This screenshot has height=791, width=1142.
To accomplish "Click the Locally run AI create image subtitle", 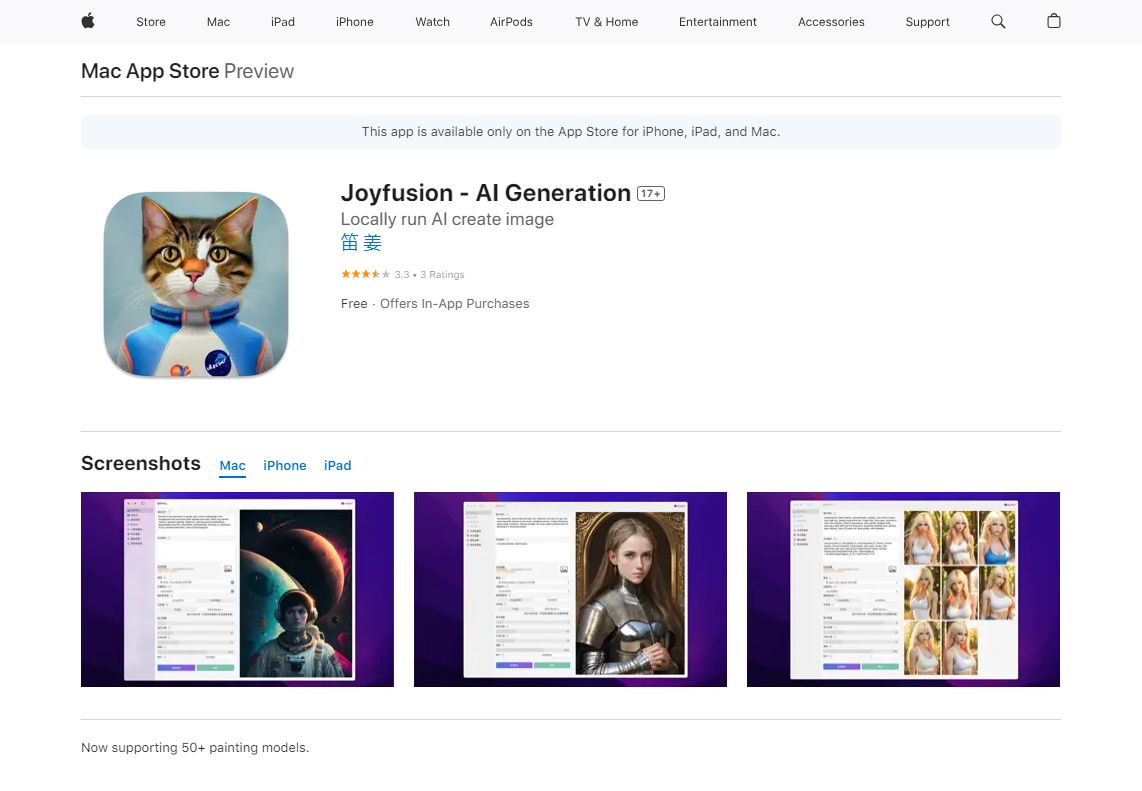I will point(447,219).
